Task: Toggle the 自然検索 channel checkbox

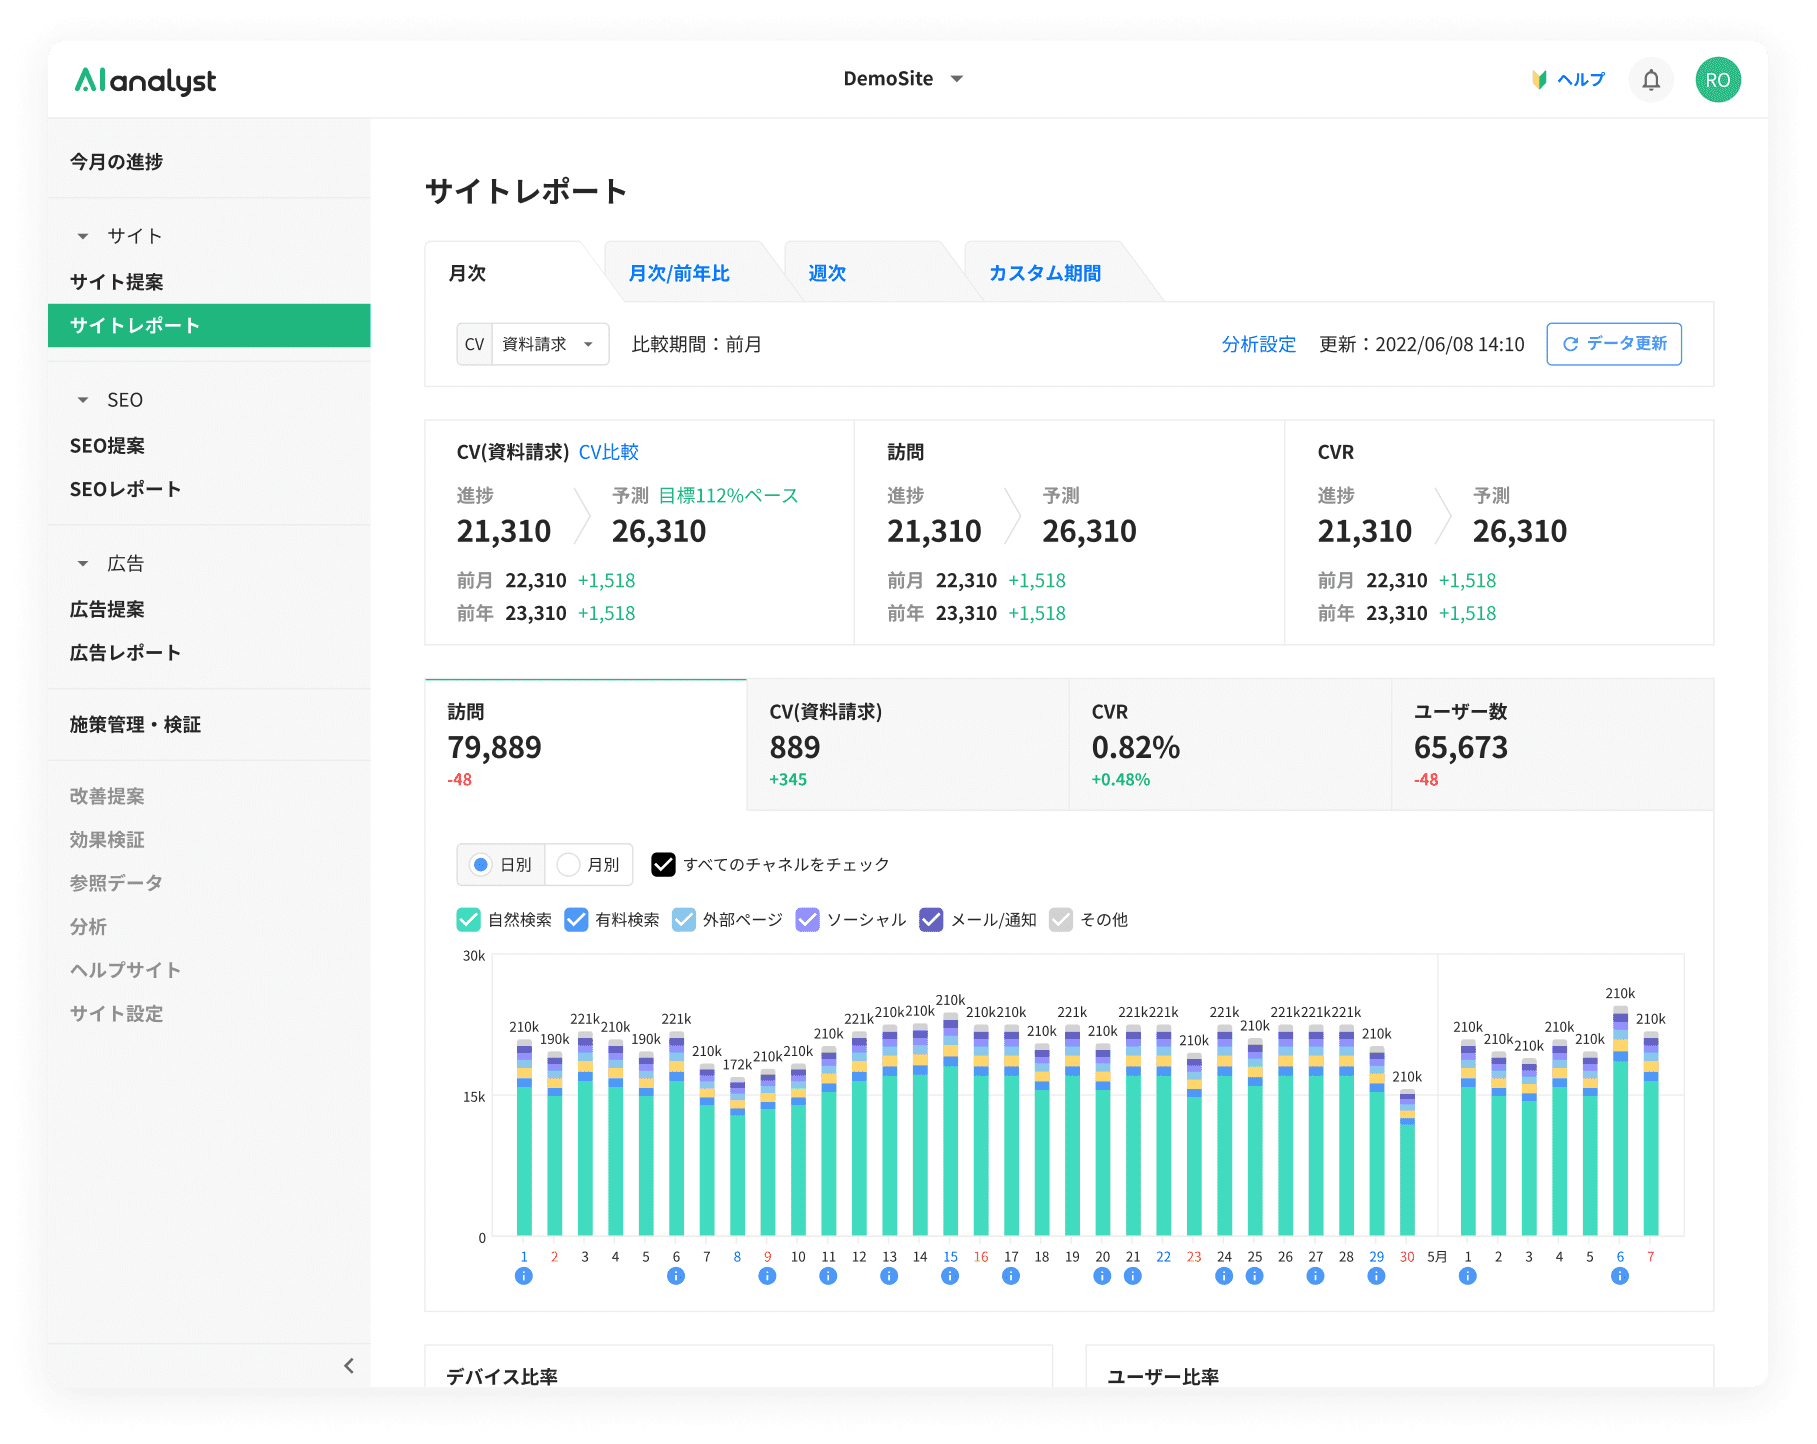Action: click(x=468, y=920)
